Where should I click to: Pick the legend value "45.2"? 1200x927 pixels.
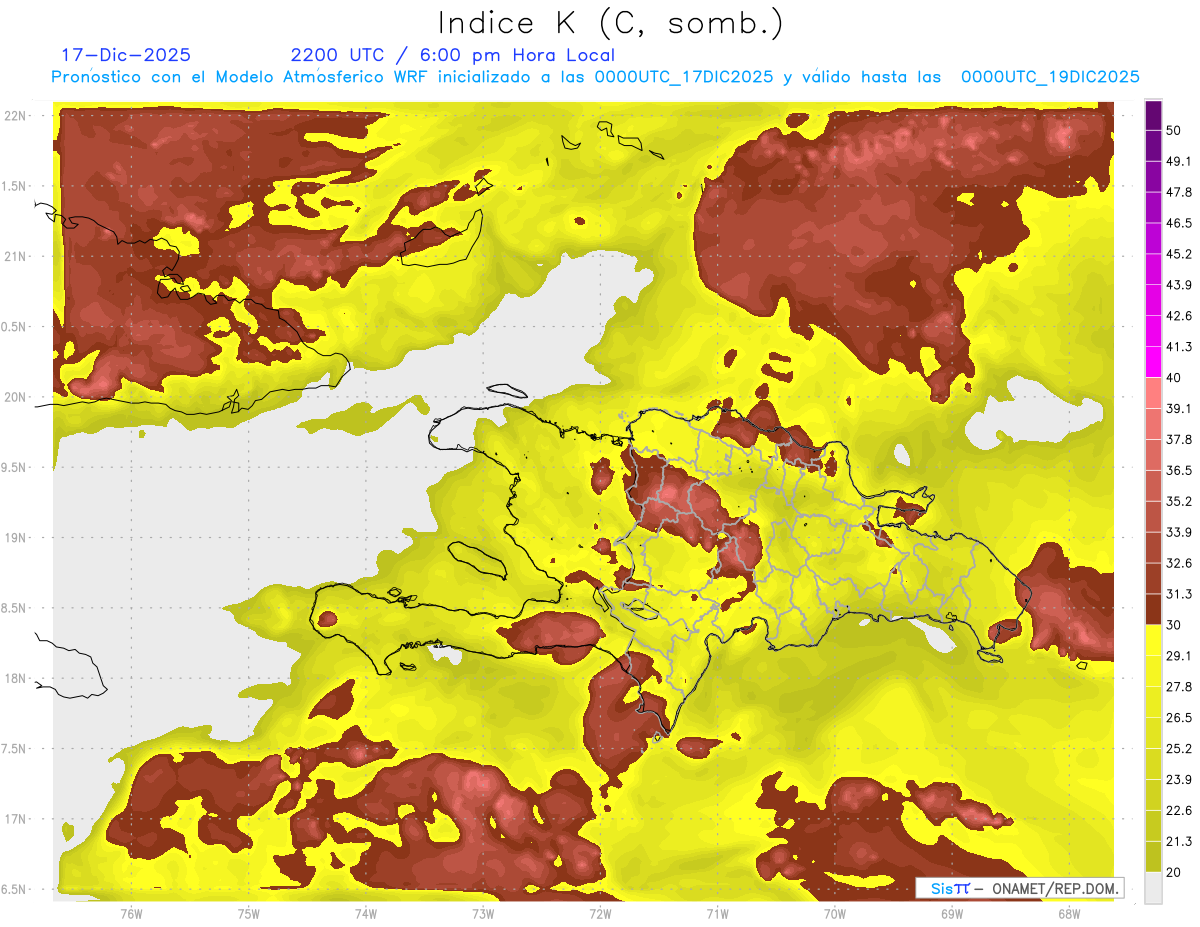pos(1178,254)
